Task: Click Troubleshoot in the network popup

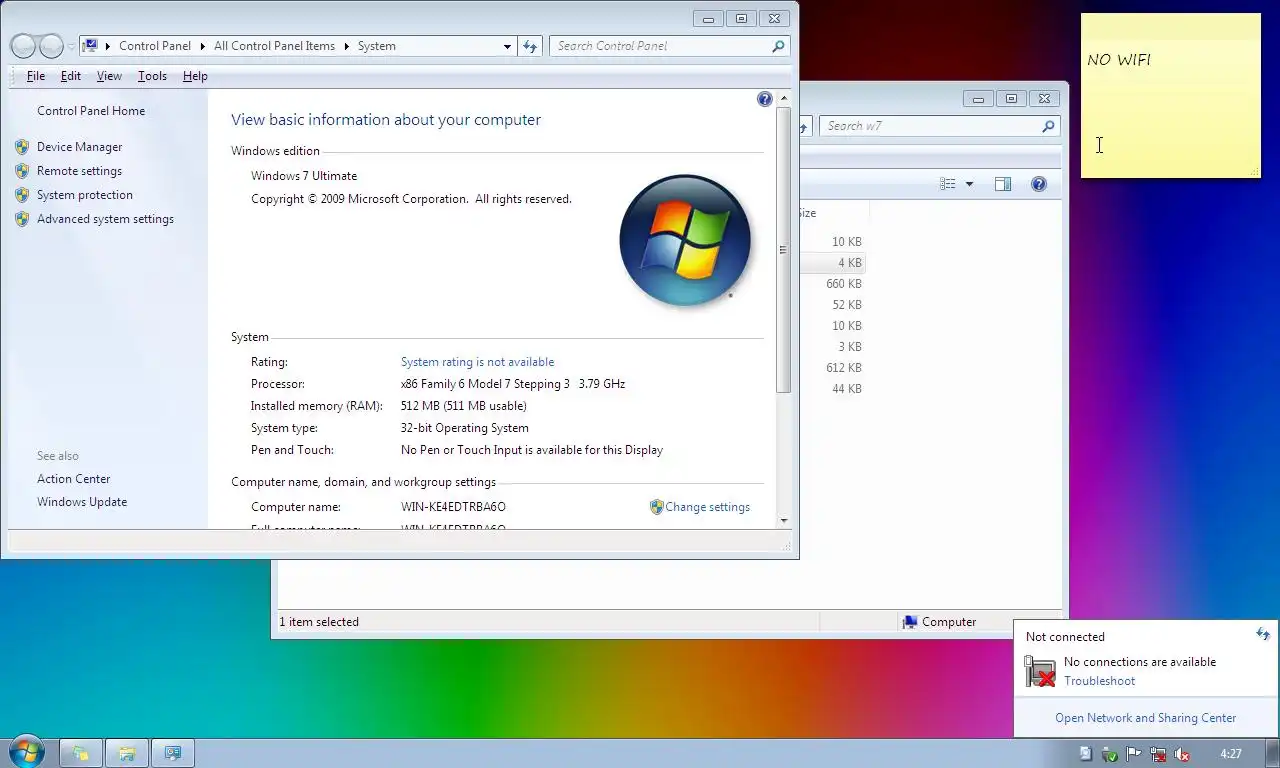Action: 1099,681
